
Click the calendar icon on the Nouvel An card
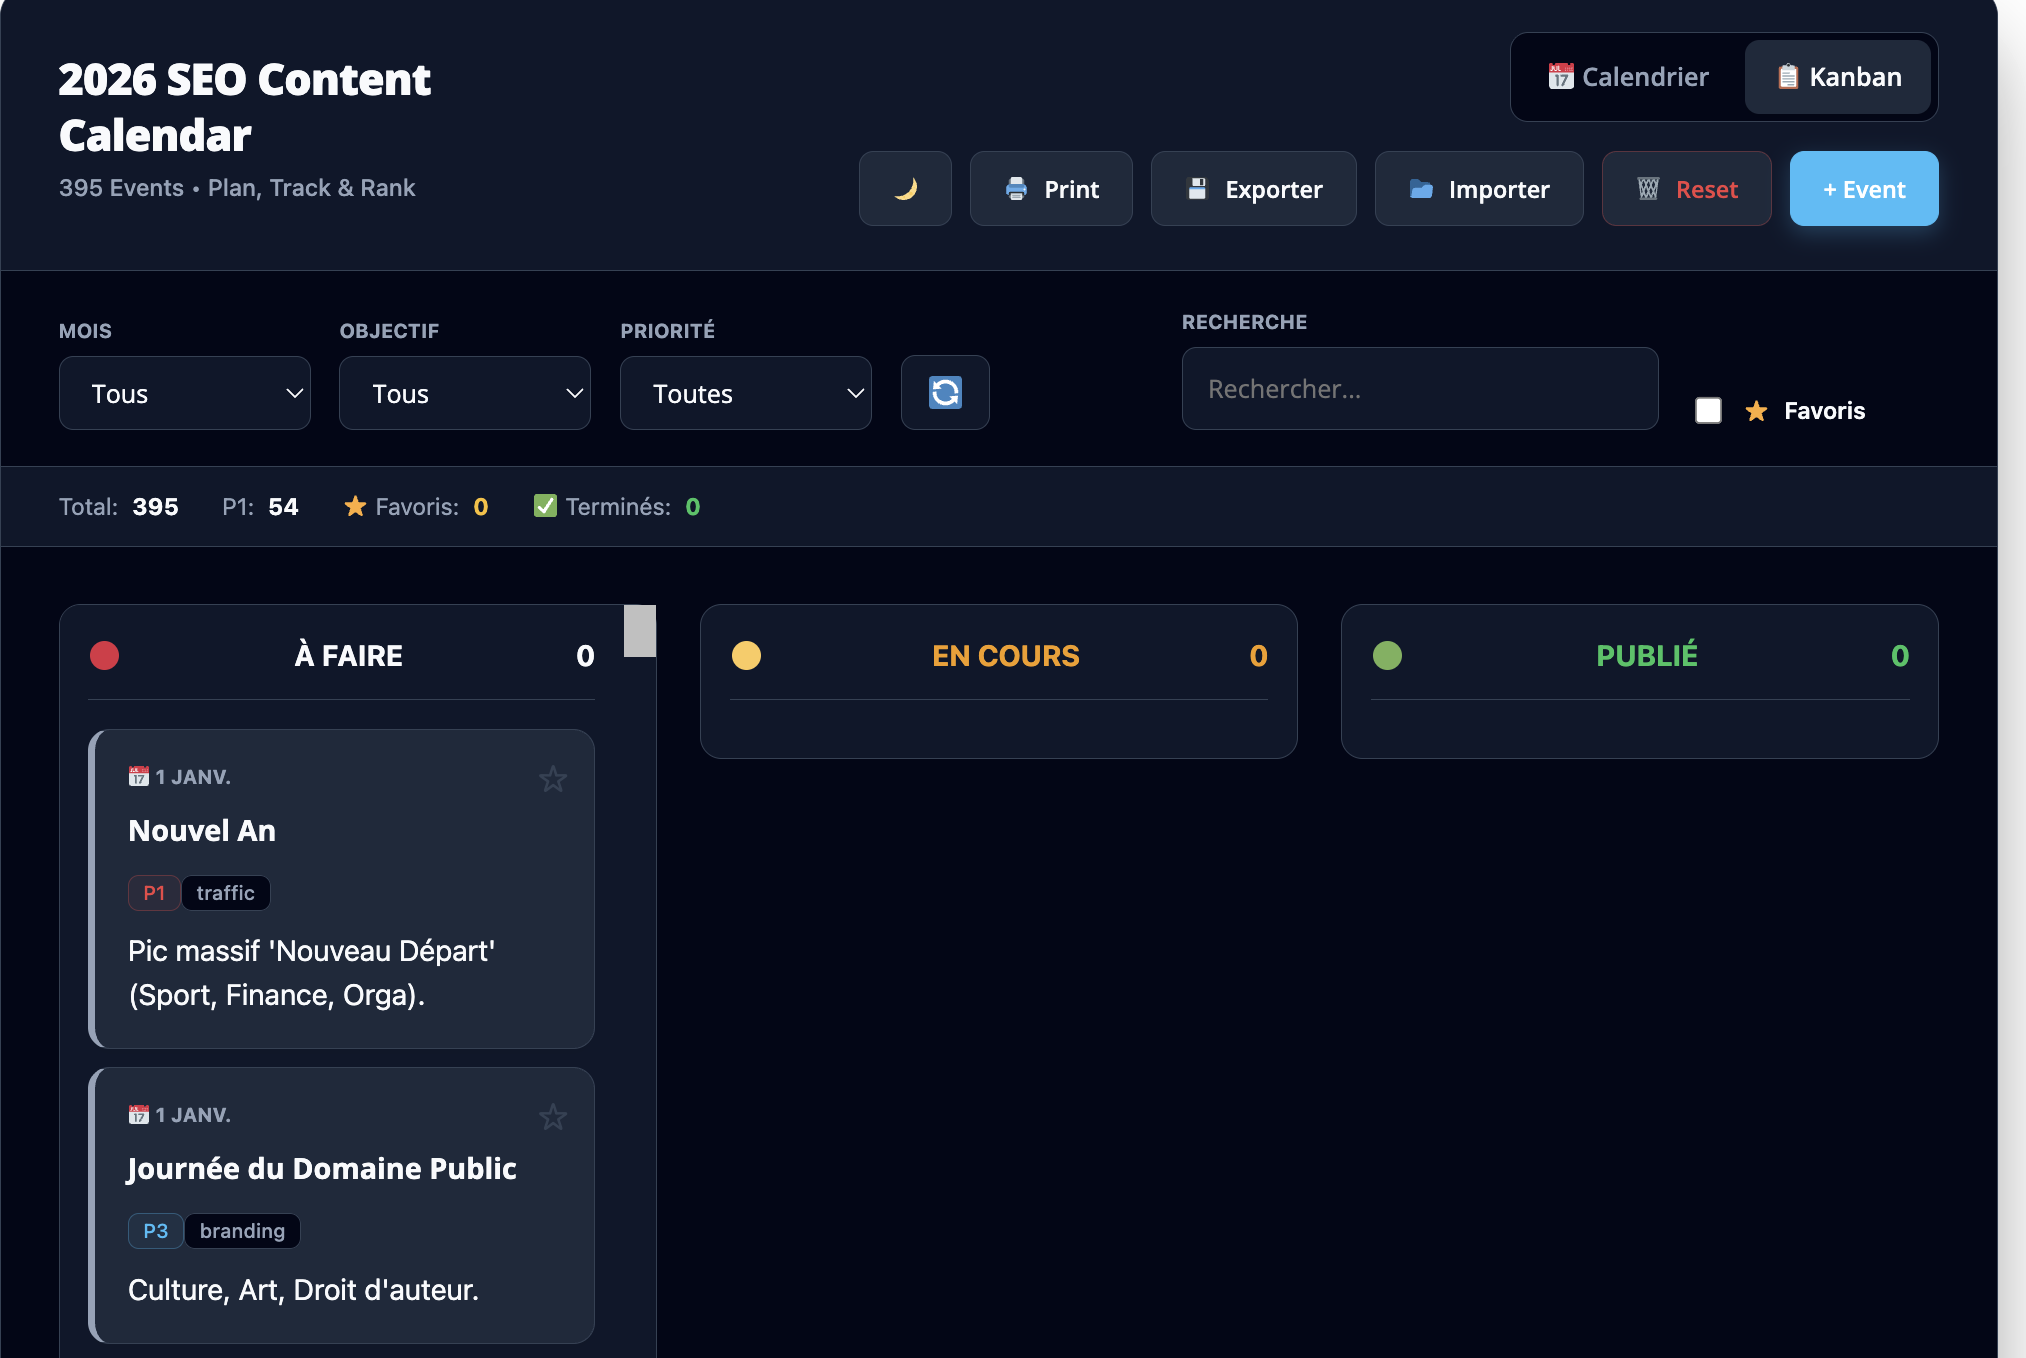point(138,776)
